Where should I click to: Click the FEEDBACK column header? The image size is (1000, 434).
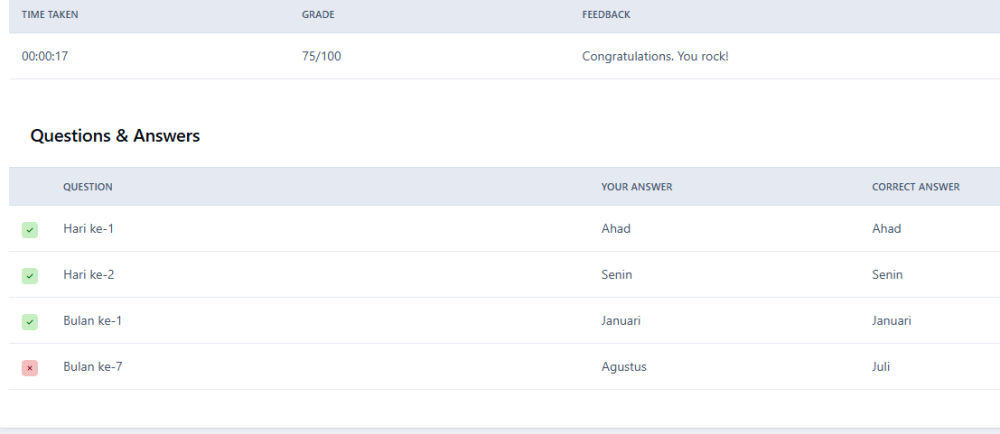coord(606,15)
